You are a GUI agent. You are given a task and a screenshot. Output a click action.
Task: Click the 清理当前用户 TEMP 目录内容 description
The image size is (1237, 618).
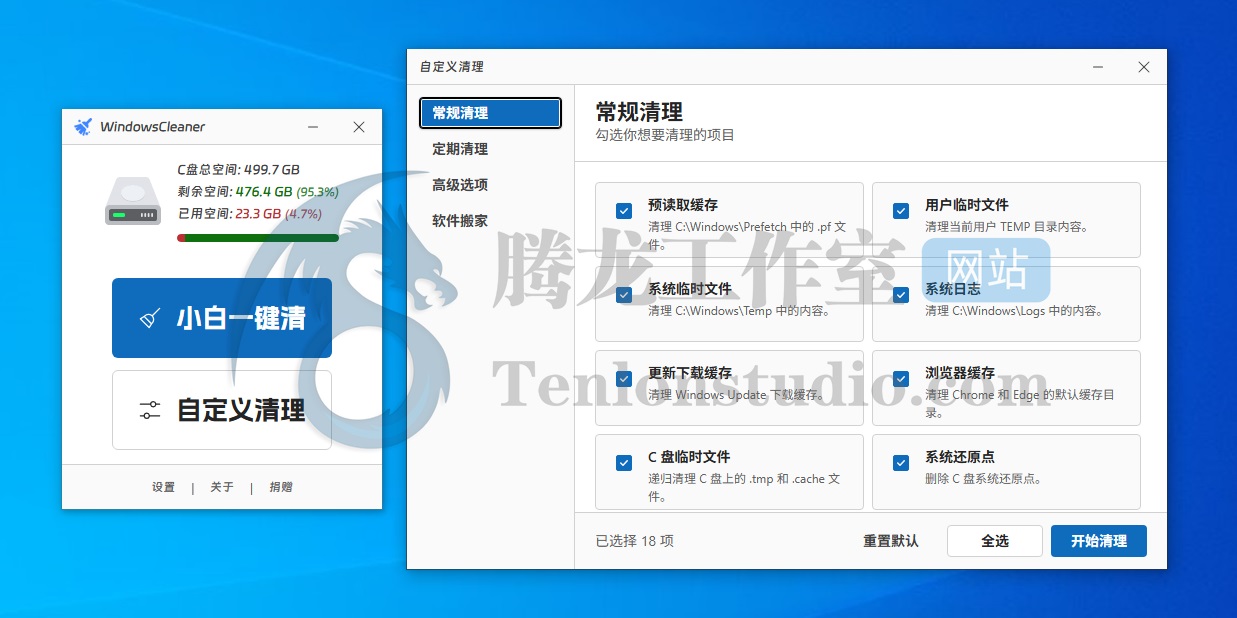tap(1007, 227)
